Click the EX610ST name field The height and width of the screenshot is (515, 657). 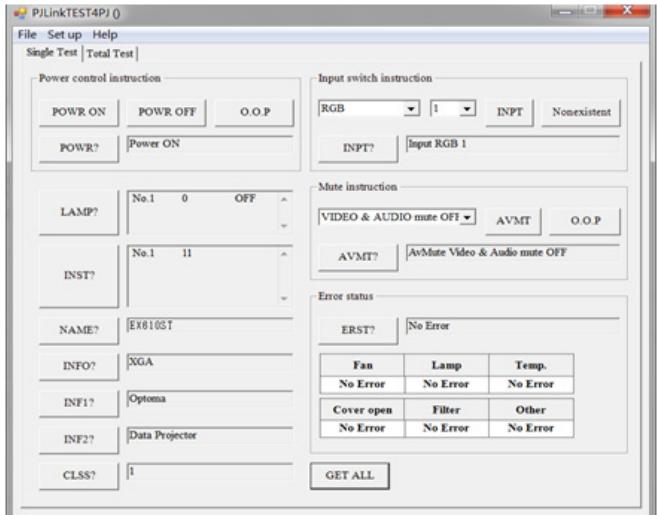[x=210, y=326]
